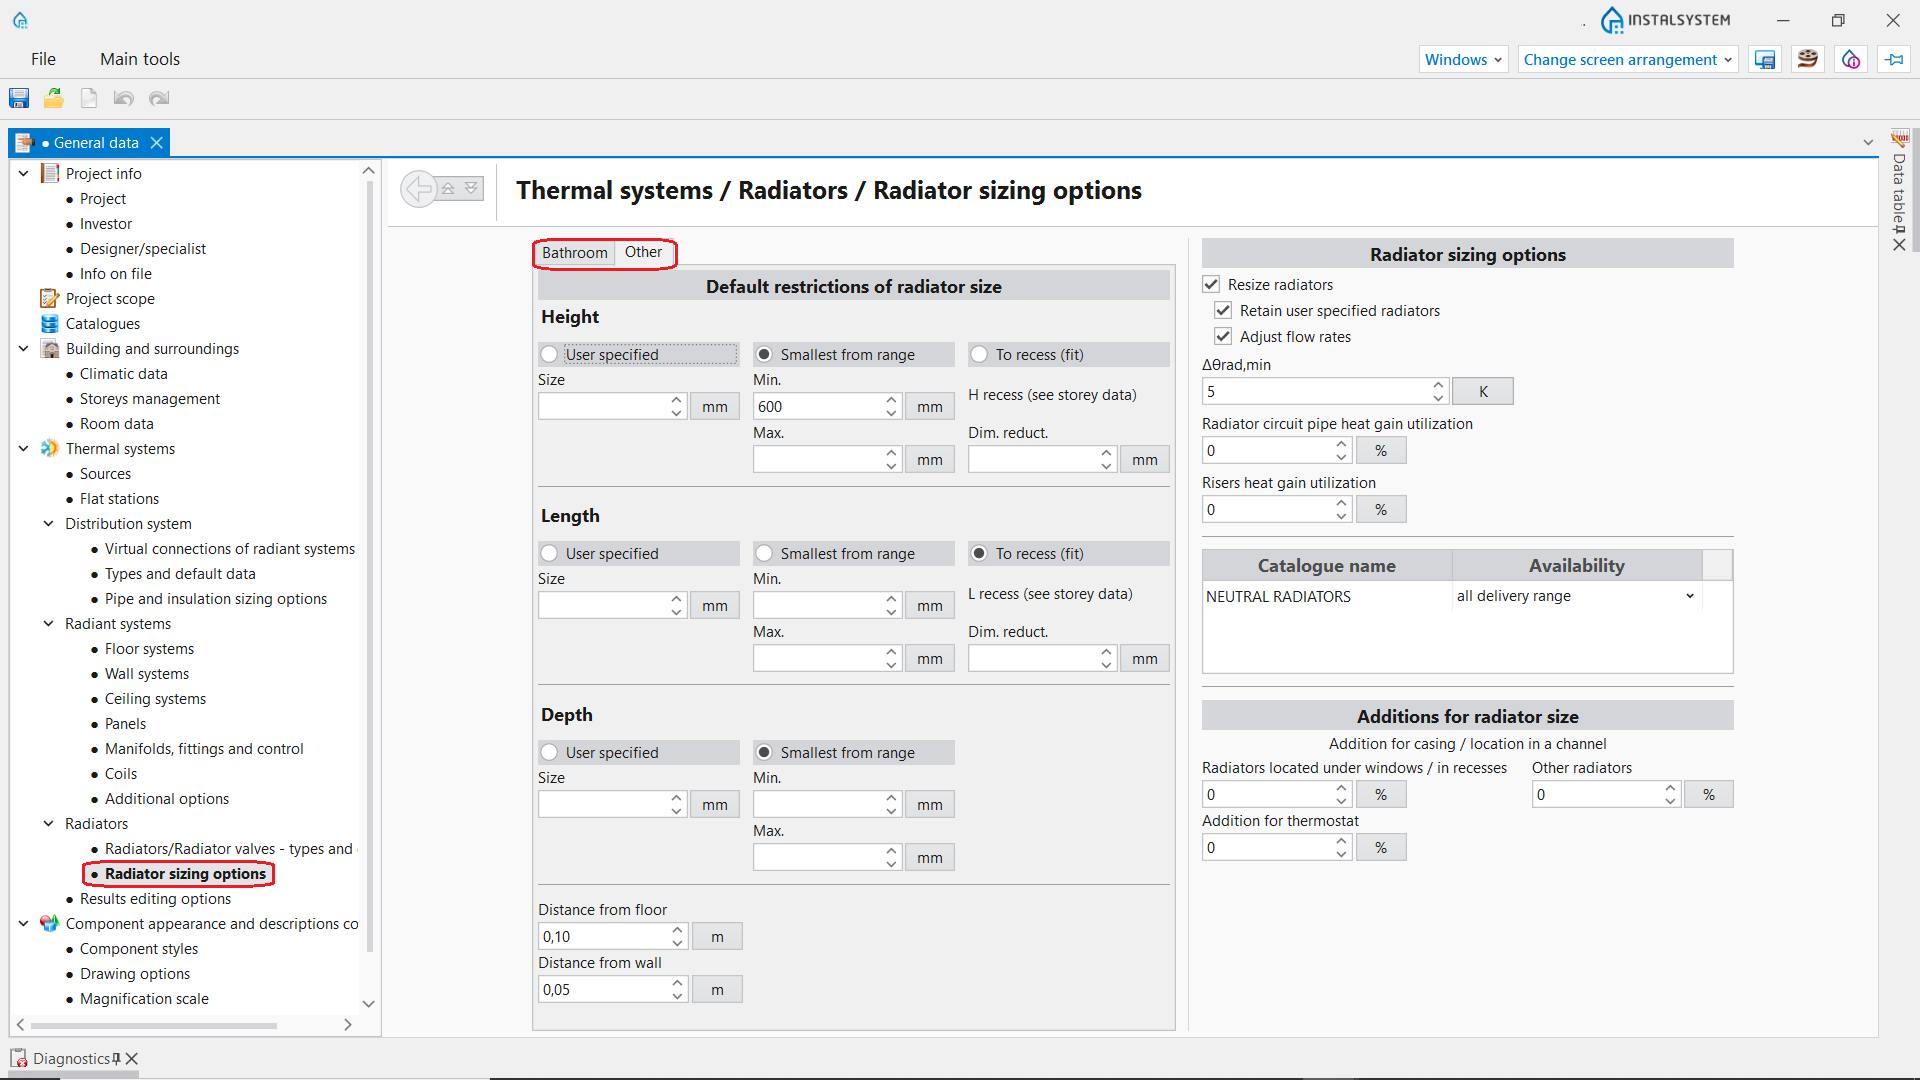Open the Availability dropdown for NEUTRAL RADIATORS

coord(1690,596)
